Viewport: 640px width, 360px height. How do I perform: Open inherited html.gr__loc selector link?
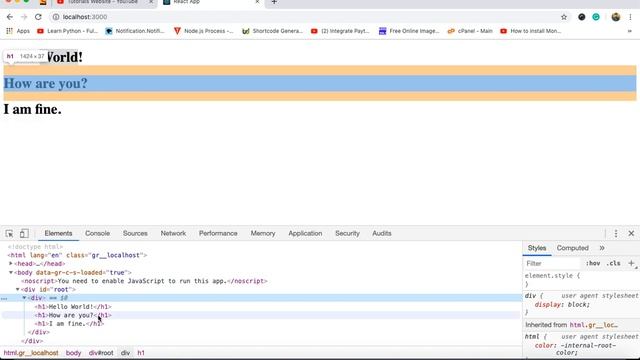593,325
